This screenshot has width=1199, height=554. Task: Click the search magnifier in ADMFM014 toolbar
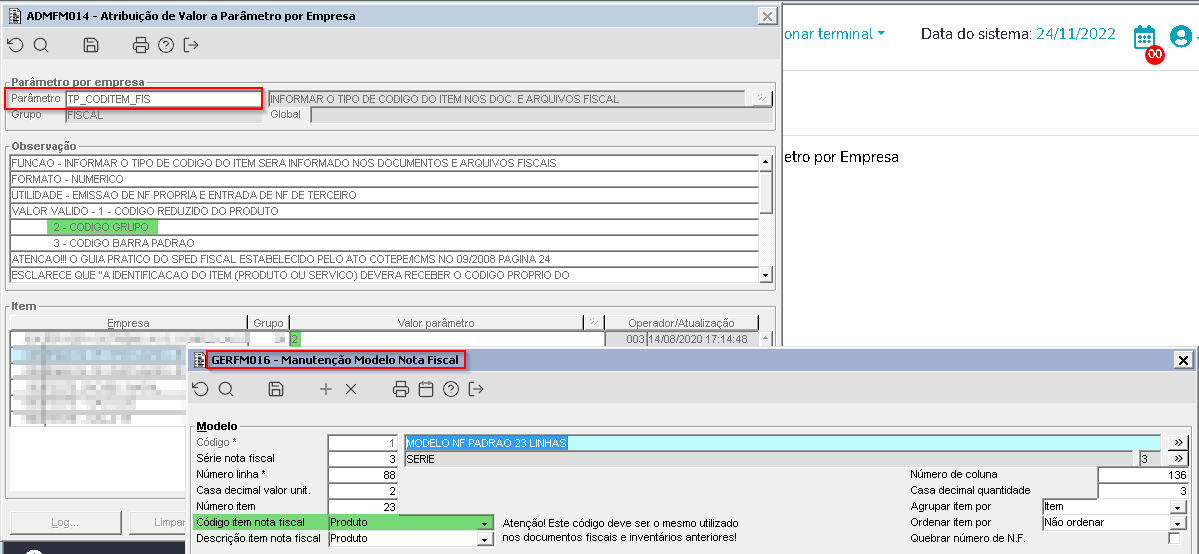point(41,45)
